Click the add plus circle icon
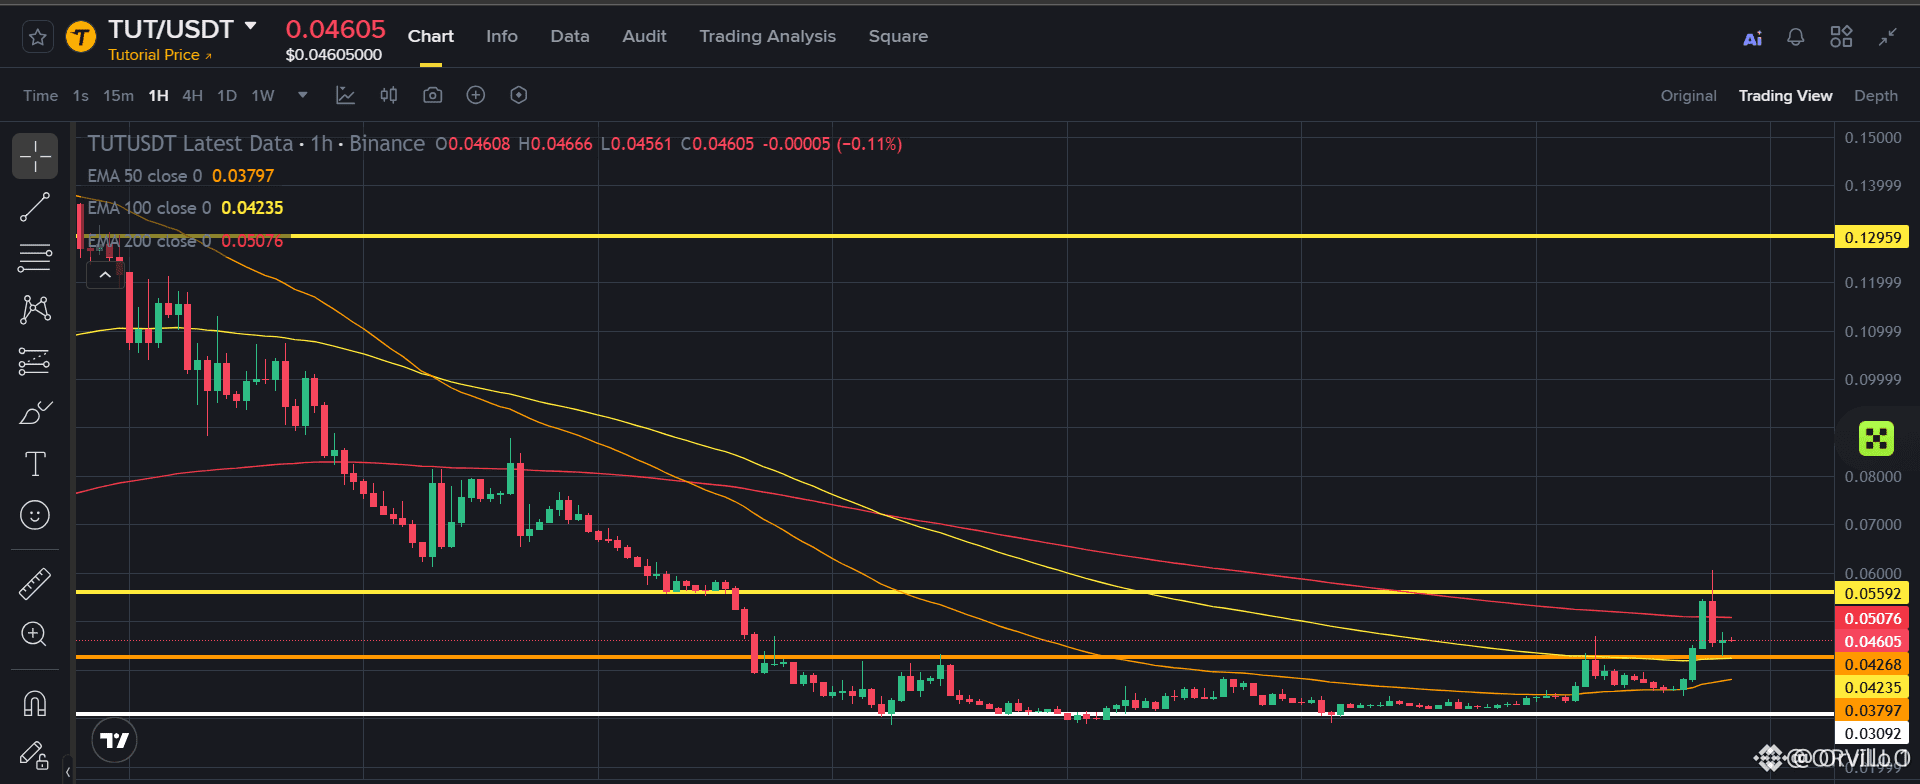 (476, 95)
